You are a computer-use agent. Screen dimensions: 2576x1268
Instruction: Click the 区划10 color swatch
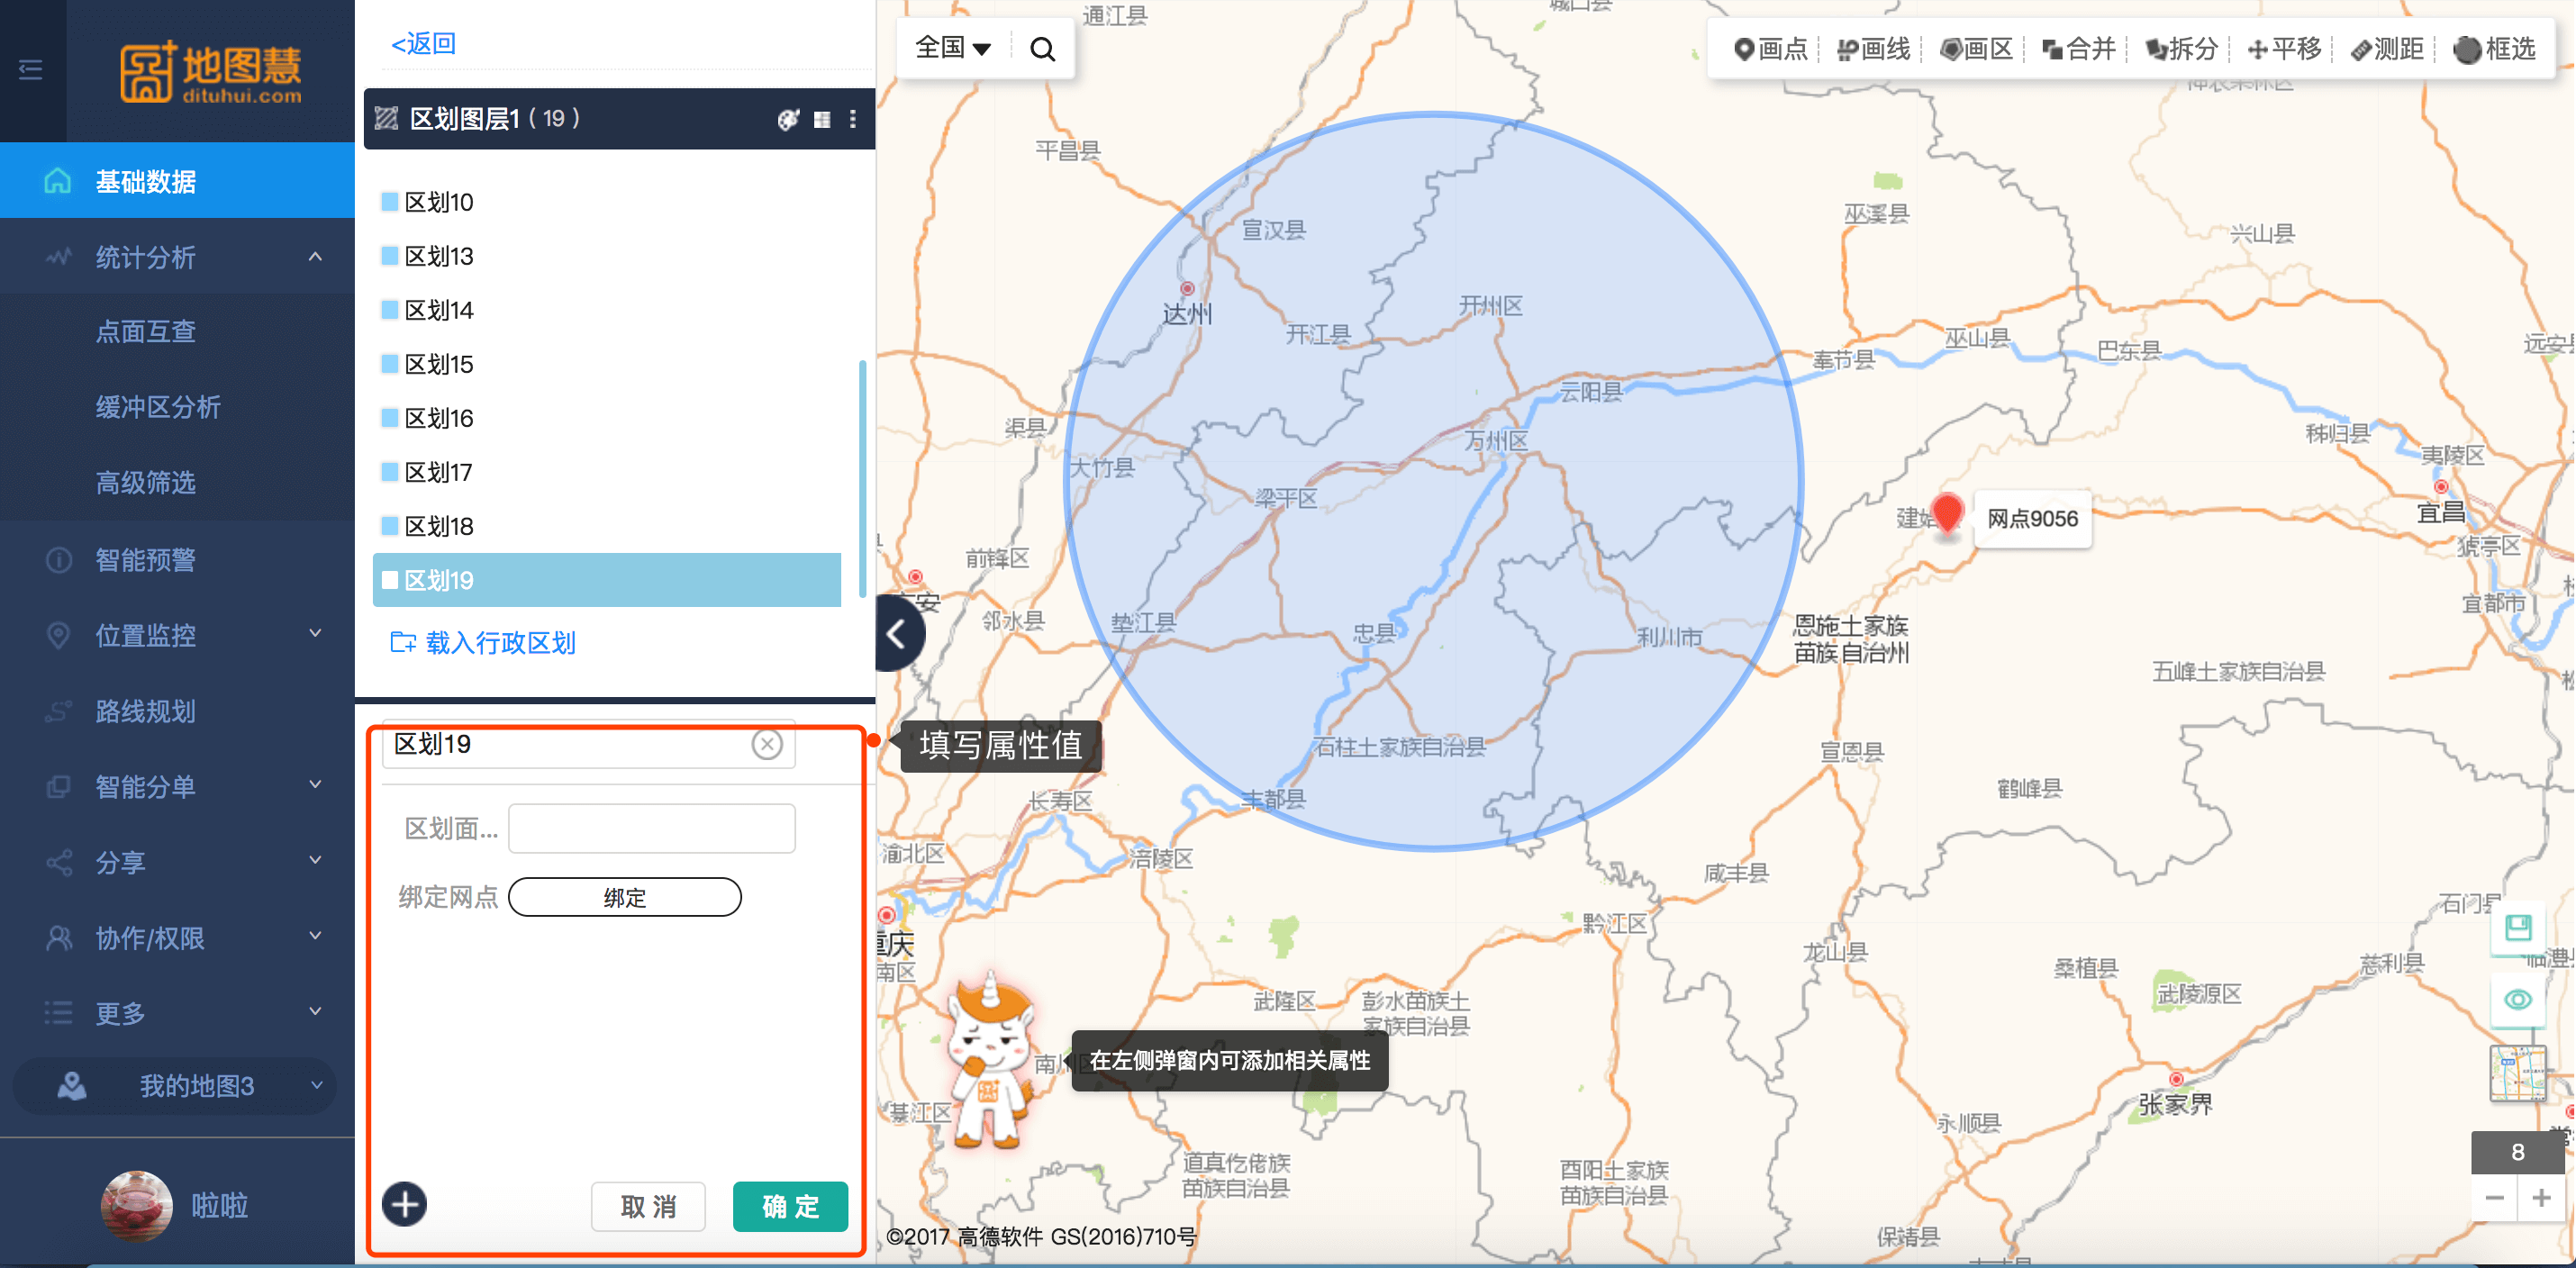pos(390,202)
